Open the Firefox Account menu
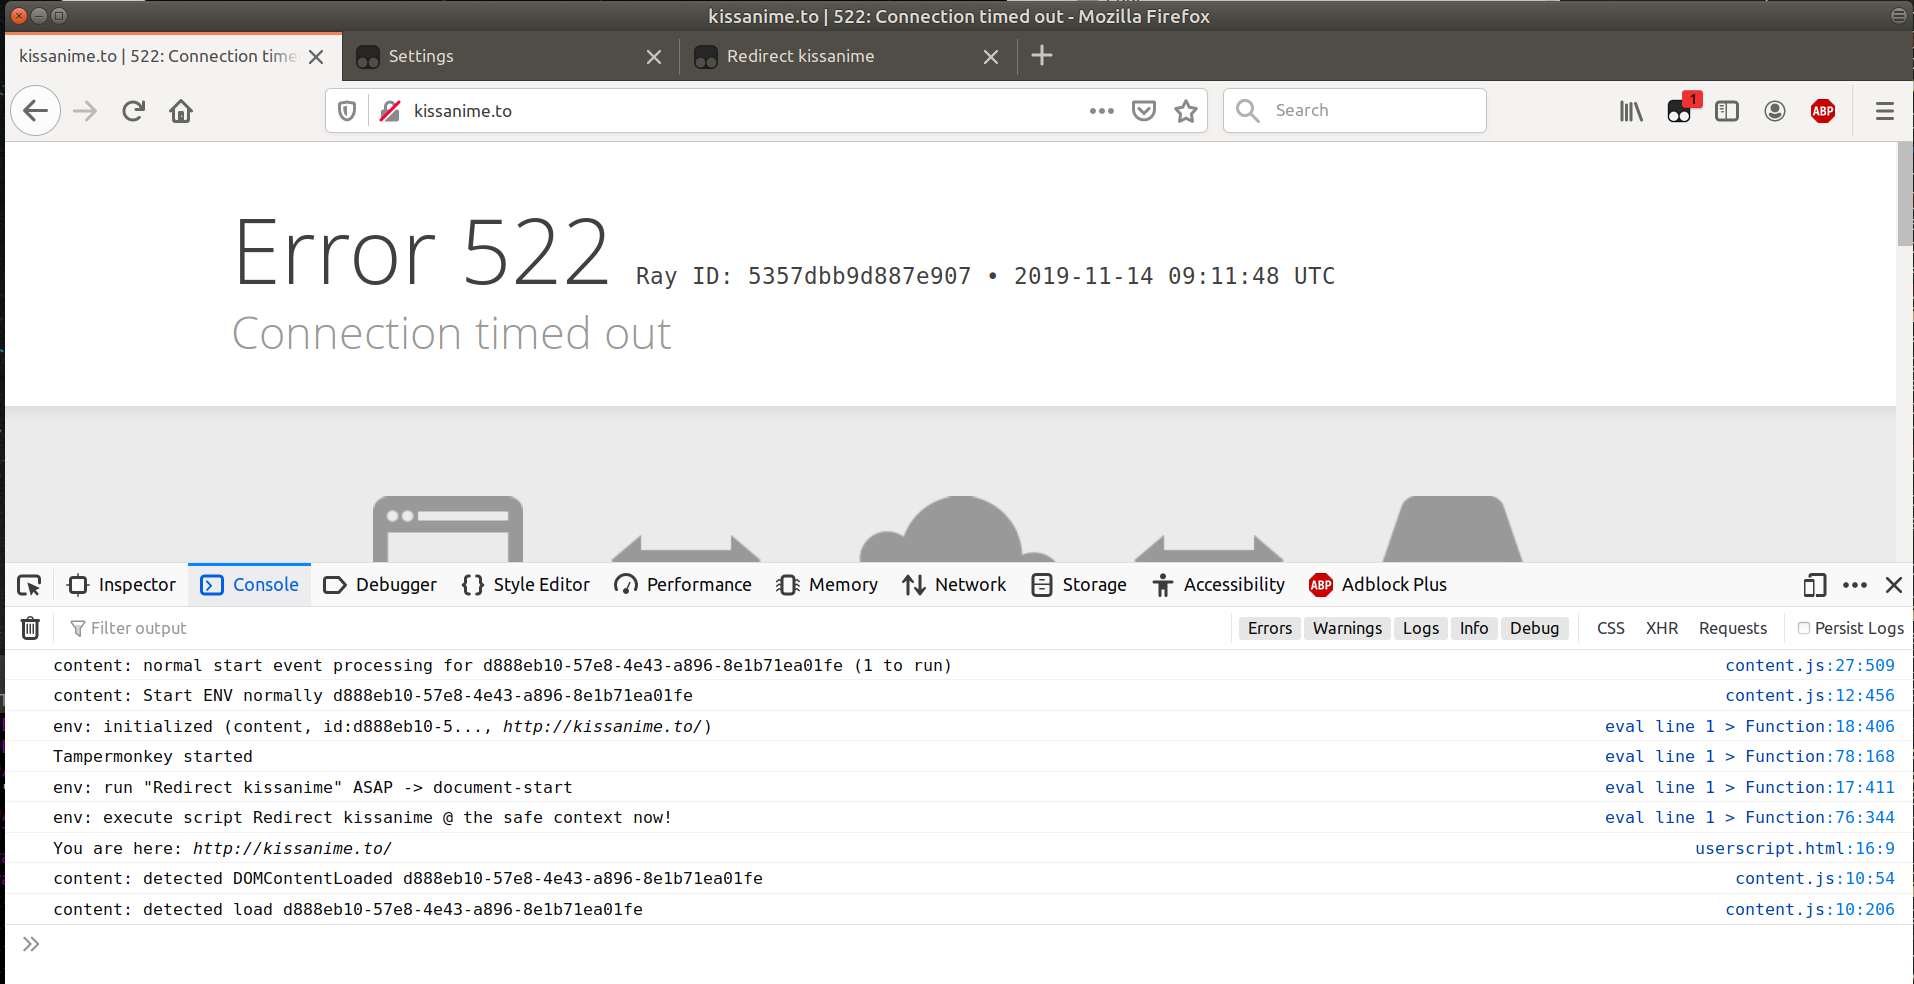This screenshot has width=1914, height=984. 1775,110
